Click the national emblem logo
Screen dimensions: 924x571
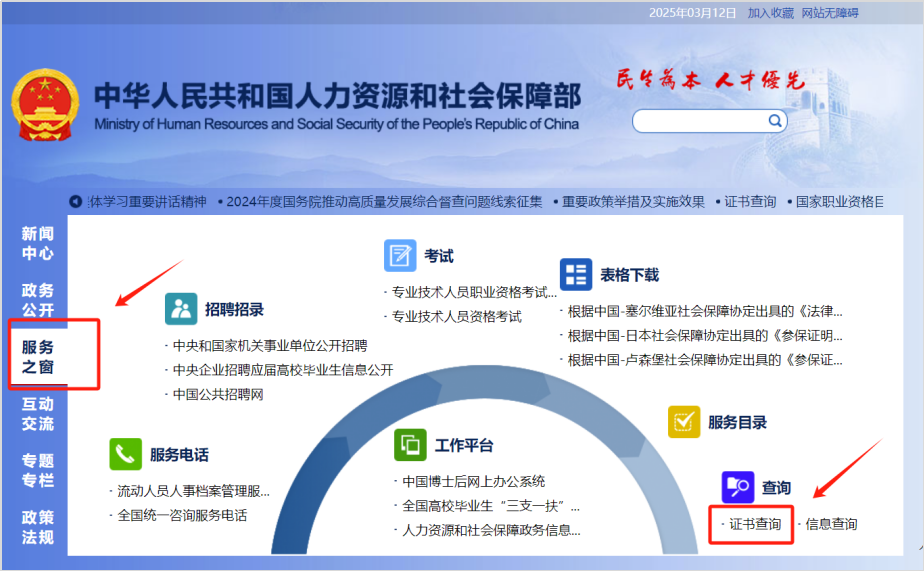coord(45,105)
